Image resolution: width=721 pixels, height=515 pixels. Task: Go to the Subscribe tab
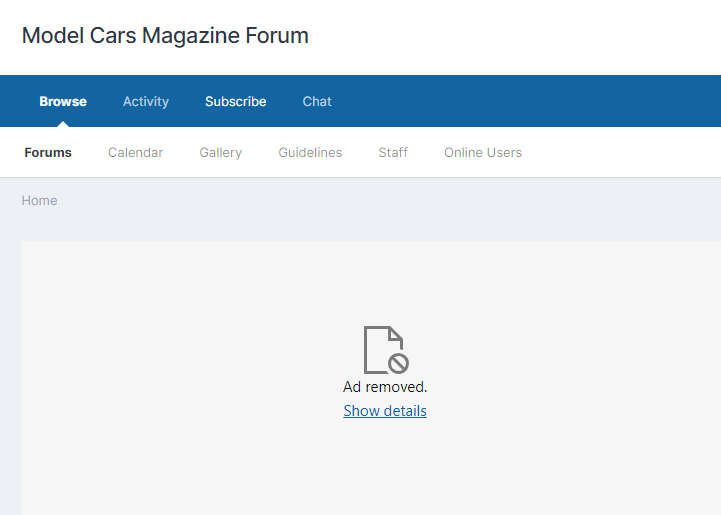(x=235, y=101)
